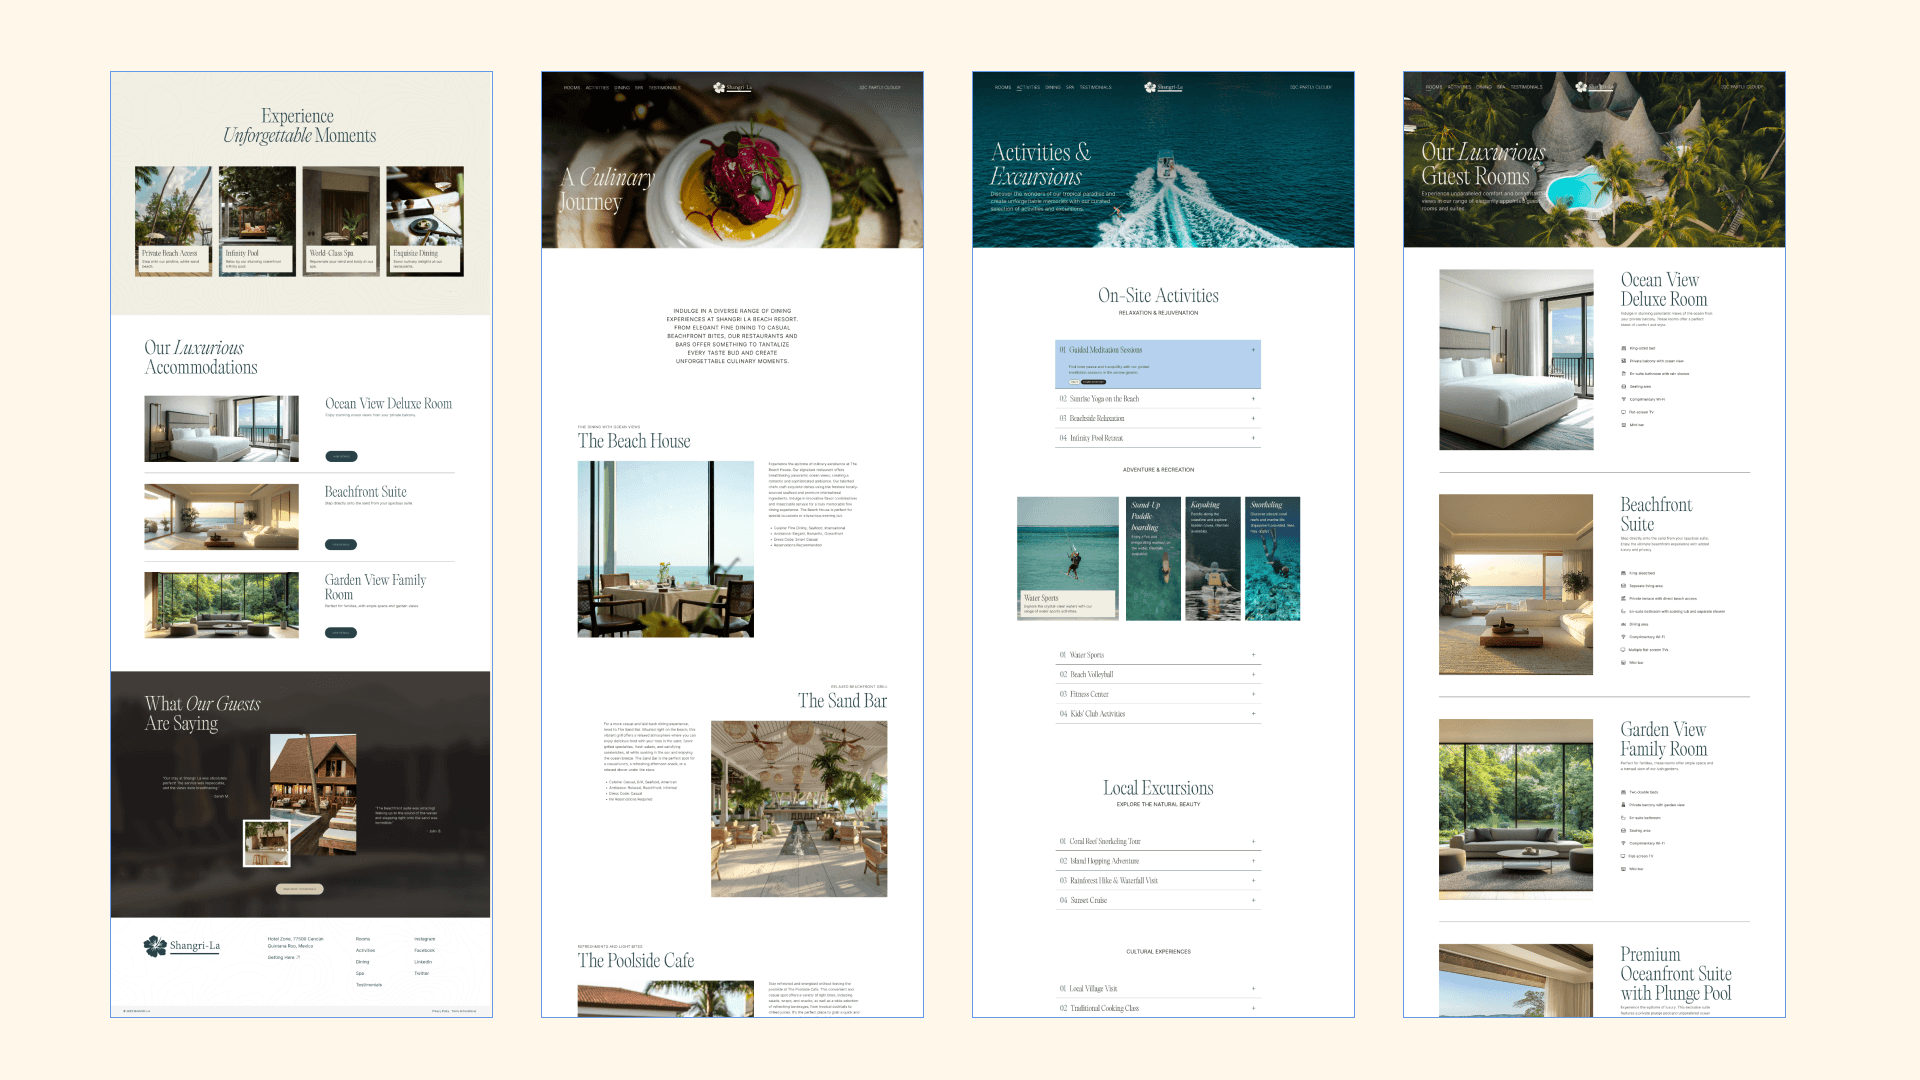Click the en-suite bathroom icon under Ocean View Deluxe Room
1920x1080 pixels.
[x=1623, y=374]
